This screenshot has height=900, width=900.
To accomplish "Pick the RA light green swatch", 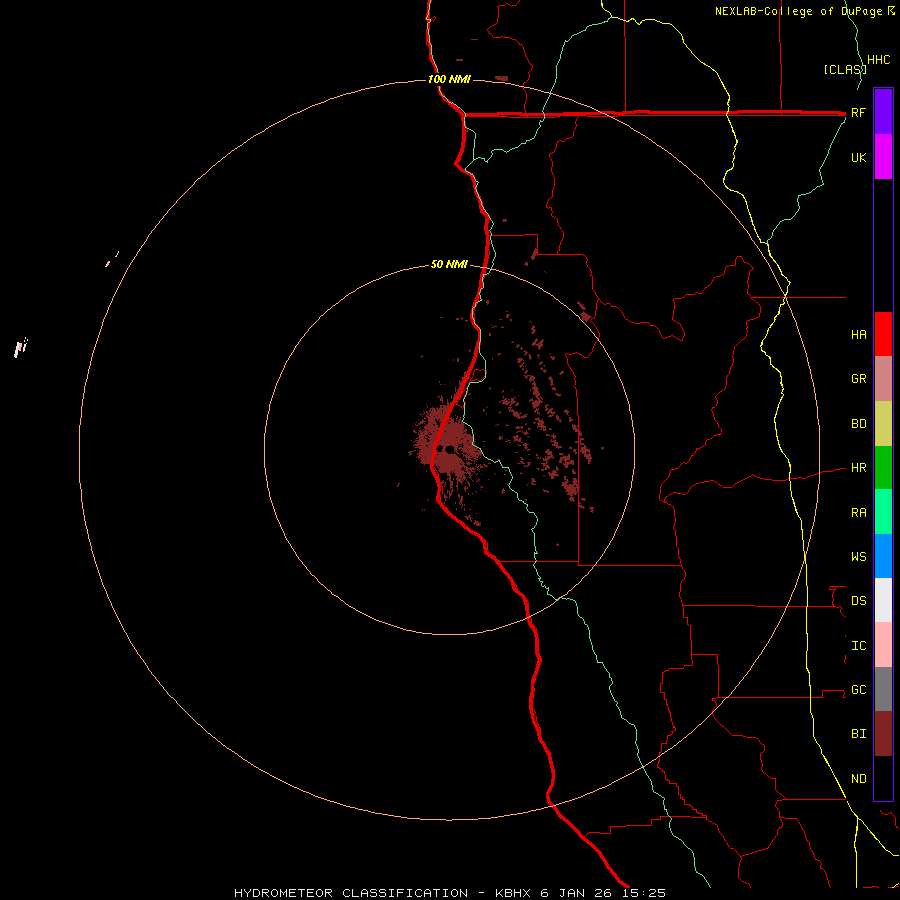I will (x=883, y=512).
